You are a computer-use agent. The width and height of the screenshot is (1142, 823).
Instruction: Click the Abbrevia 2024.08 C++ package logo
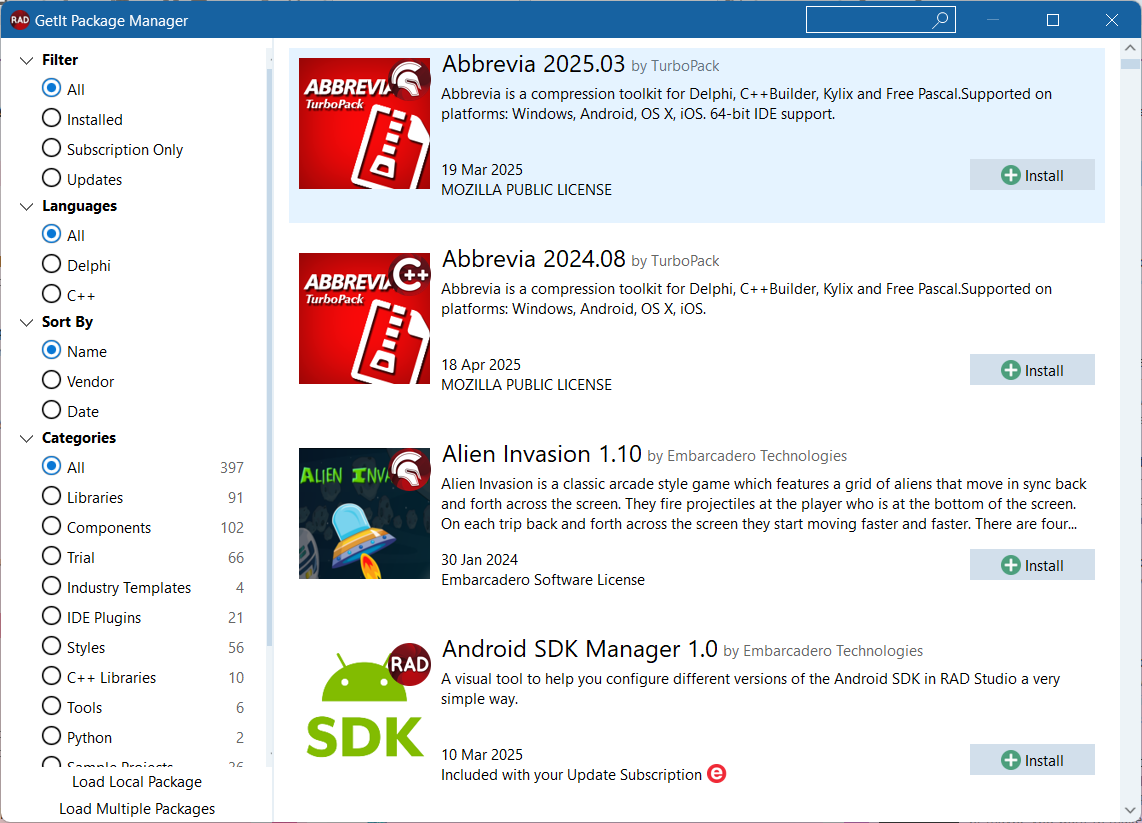[364, 319]
